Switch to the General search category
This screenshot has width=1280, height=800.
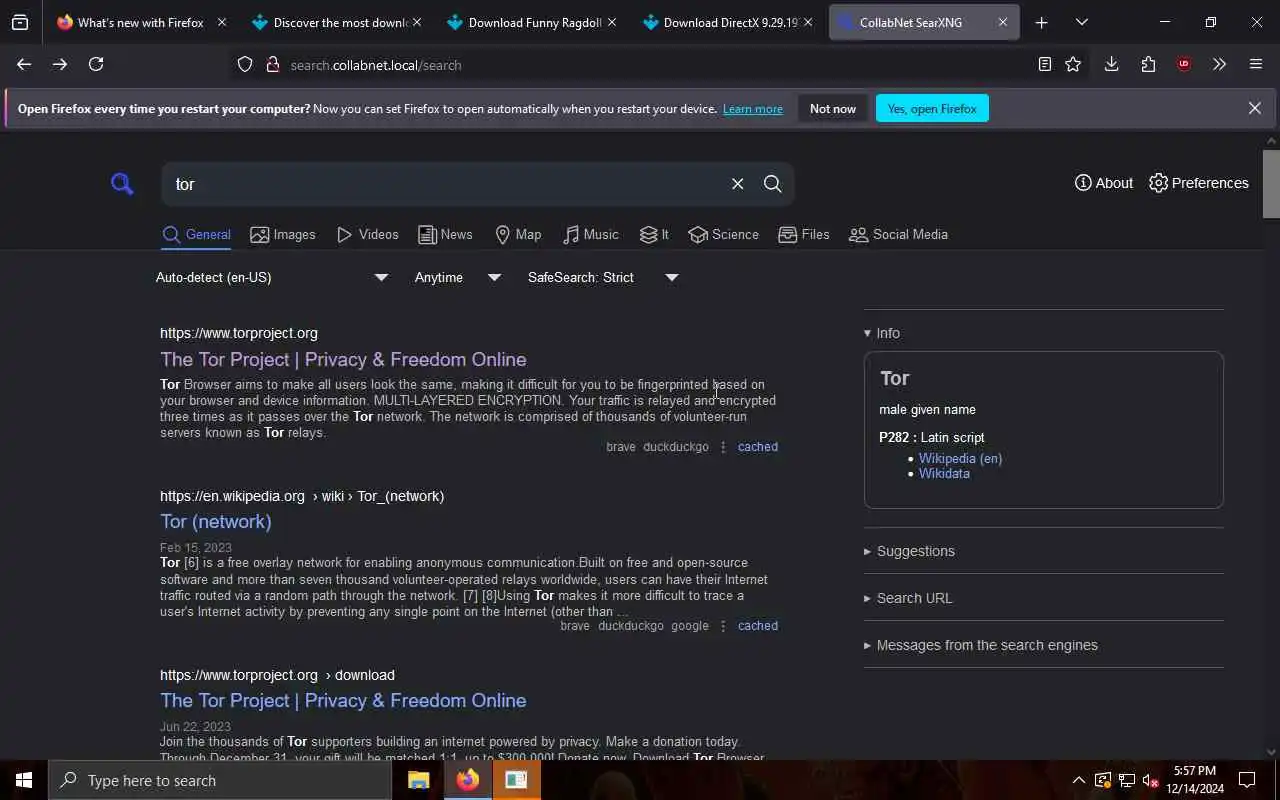197,234
